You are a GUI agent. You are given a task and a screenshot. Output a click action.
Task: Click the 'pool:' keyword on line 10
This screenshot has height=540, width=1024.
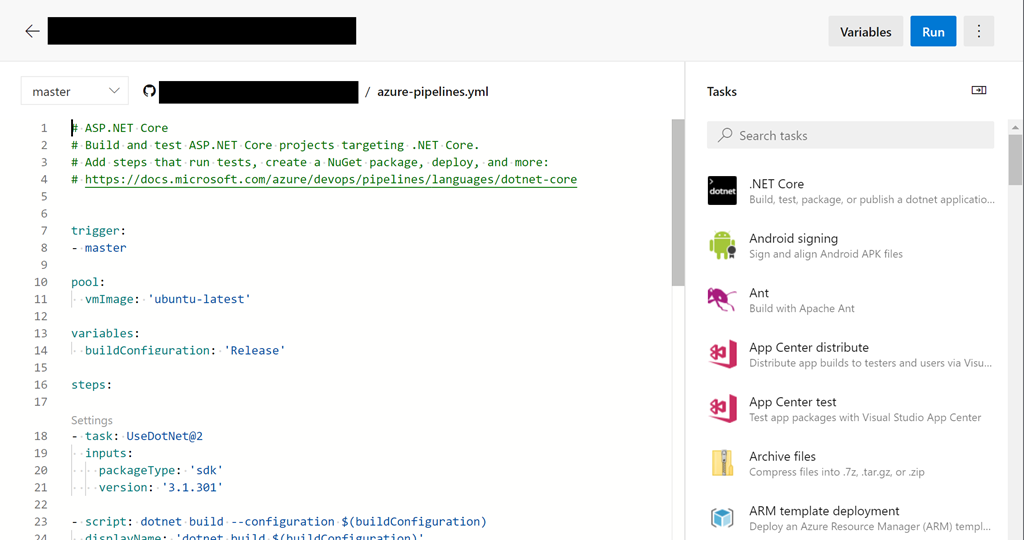point(88,282)
